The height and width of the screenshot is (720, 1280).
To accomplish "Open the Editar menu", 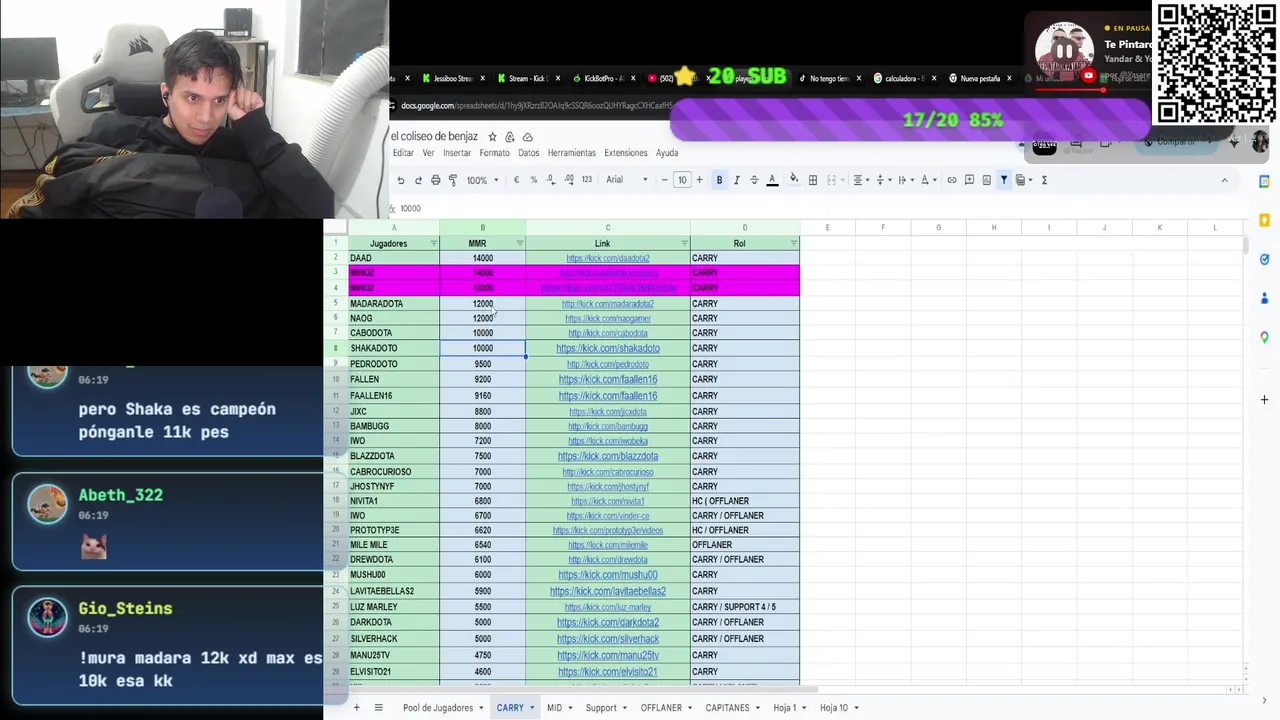I will [x=403, y=153].
